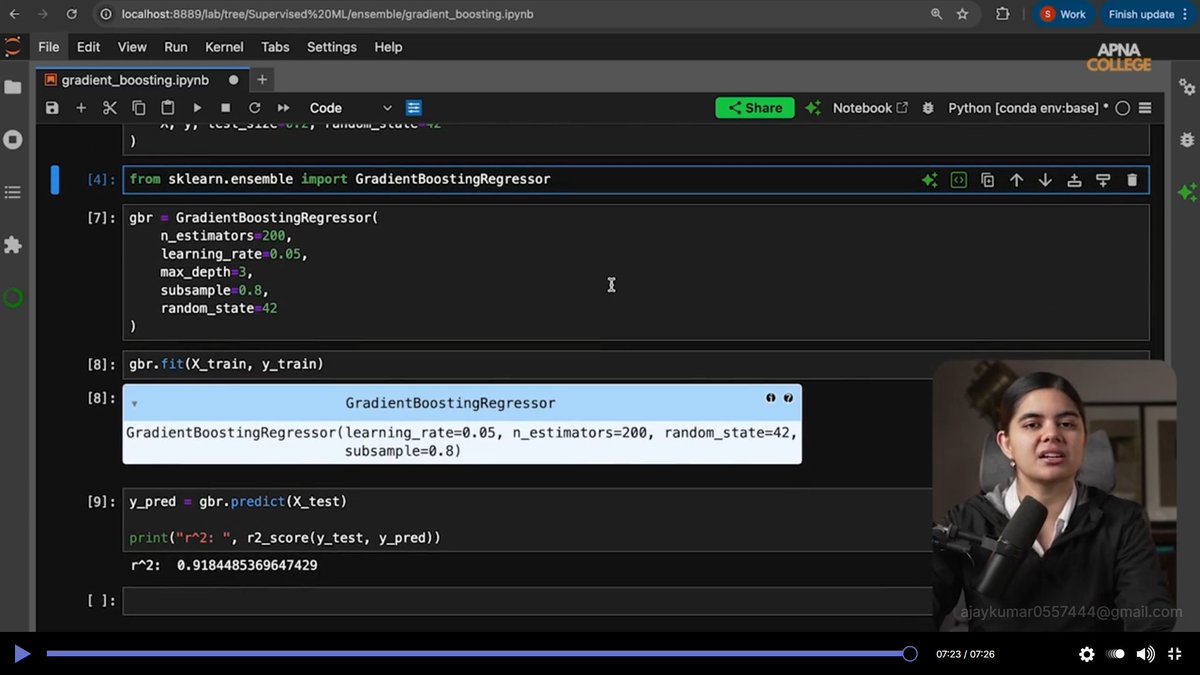This screenshot has height=675, width=1200.
Task: Open the Run menu
Action: click(x=176, y=47)
